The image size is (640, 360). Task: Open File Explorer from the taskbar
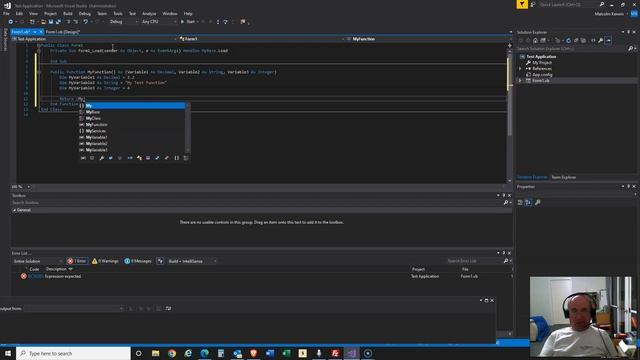(156, 353)
